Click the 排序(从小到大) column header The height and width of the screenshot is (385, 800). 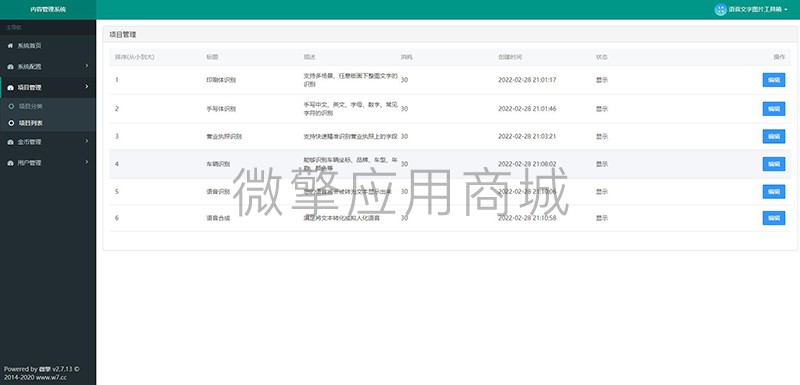pyautogui.click(x=135, y=57)
